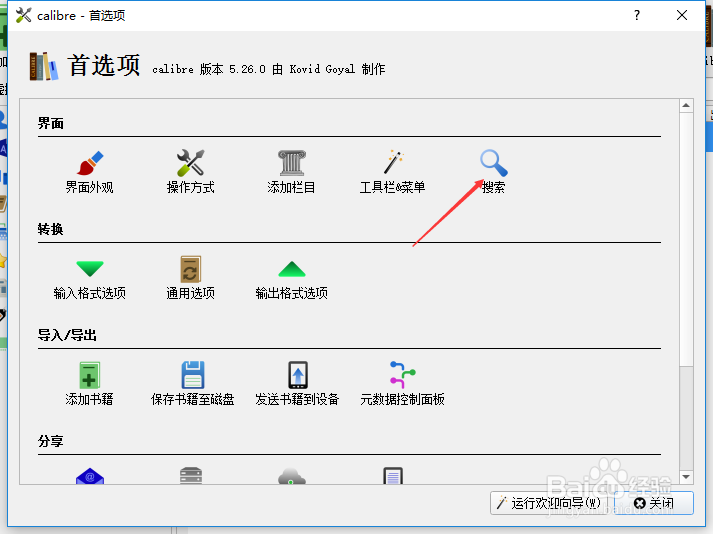This screenshot has height=534, width=713.
Task: Open 操作方式 behavior settings
Action: (x=191, y=171)
